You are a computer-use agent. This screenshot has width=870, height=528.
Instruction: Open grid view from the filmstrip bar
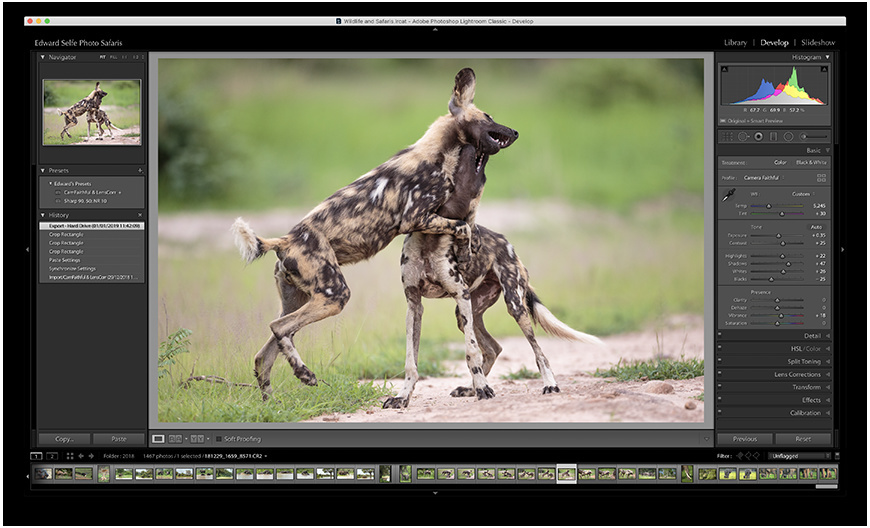tap(69, 456)
